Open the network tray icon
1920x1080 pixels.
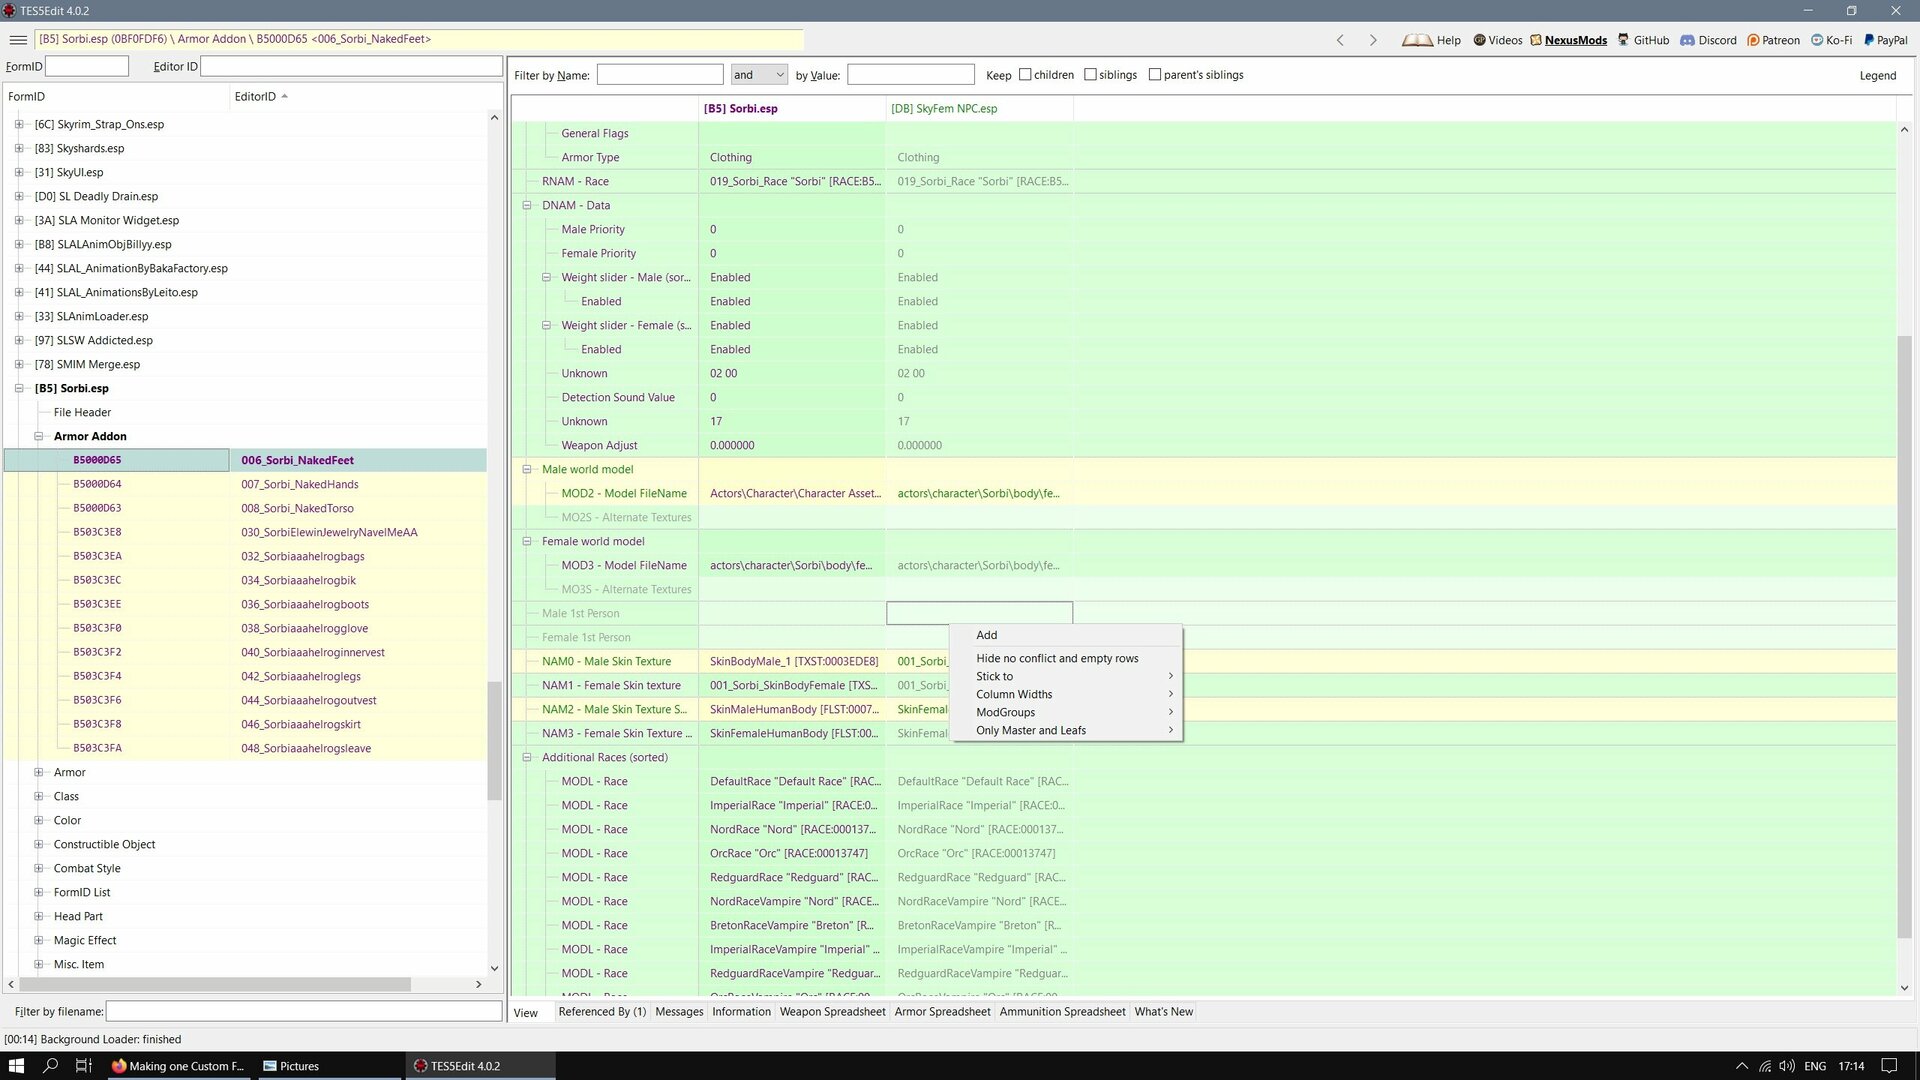[x=1765, y=1066]
